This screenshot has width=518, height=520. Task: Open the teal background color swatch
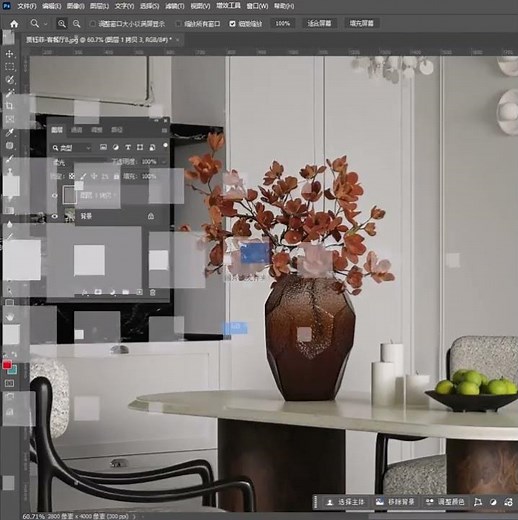[x=13, y=370]
